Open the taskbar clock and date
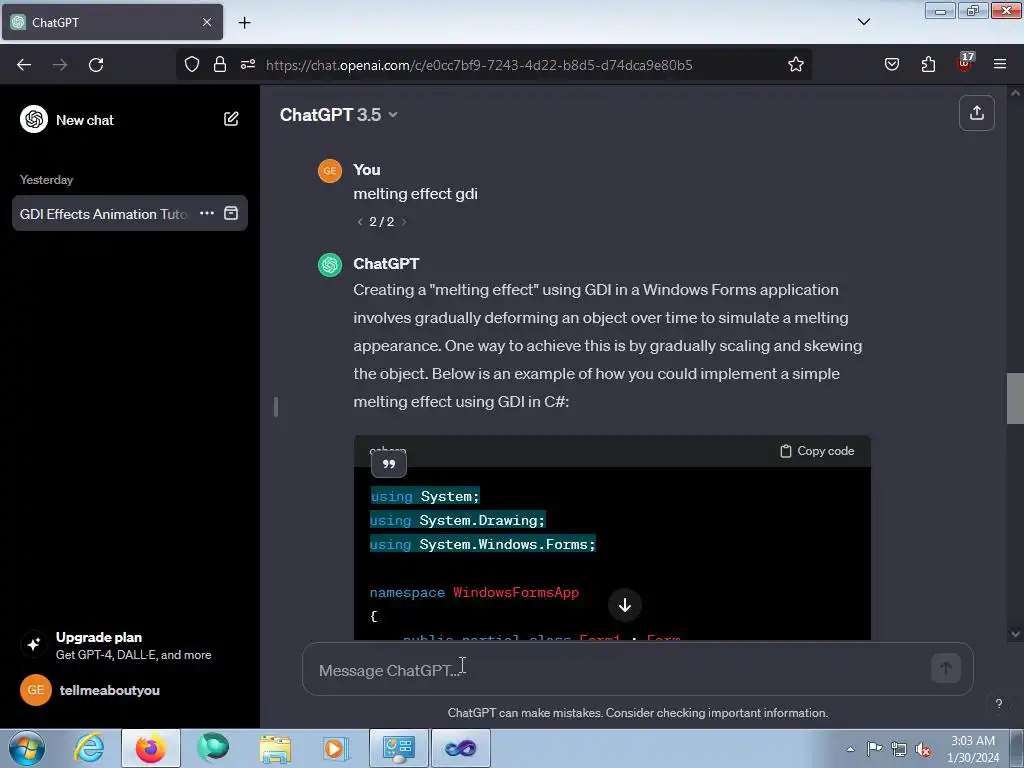The image size is (1024, 768). click(x=972, y=749)
